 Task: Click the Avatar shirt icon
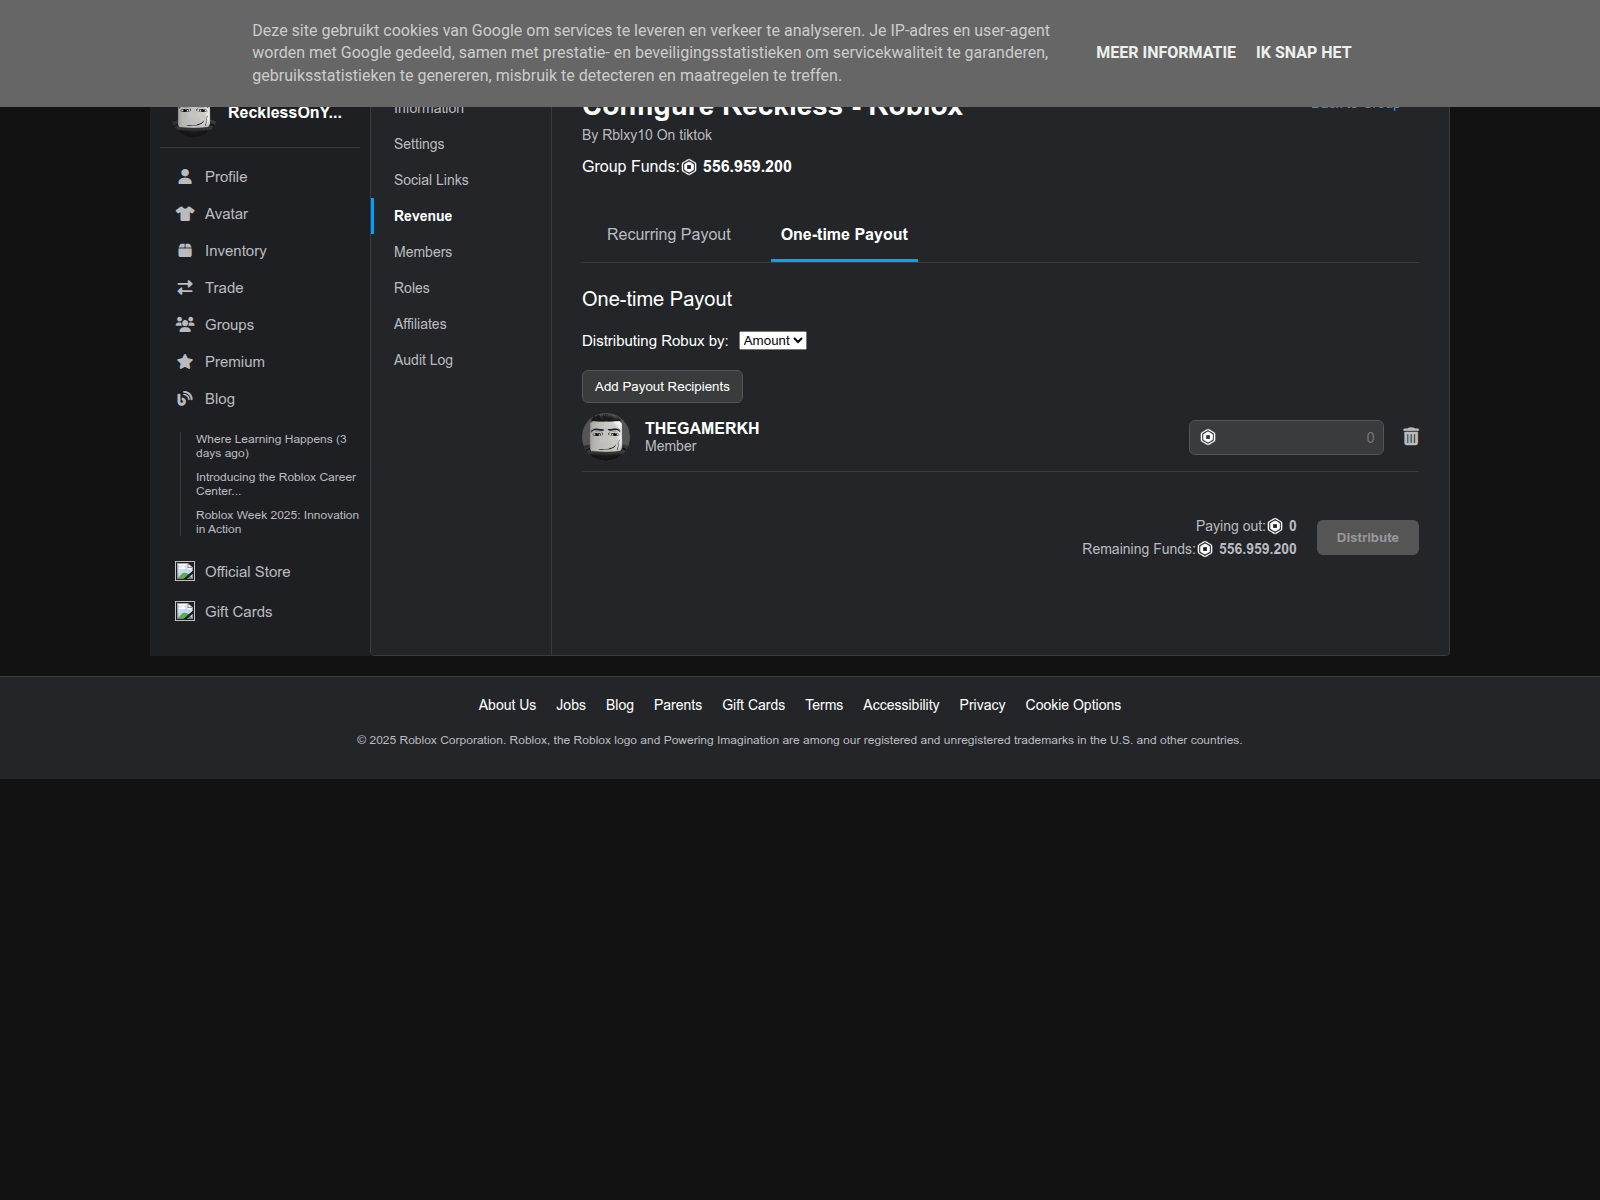(x=185, y=214)
